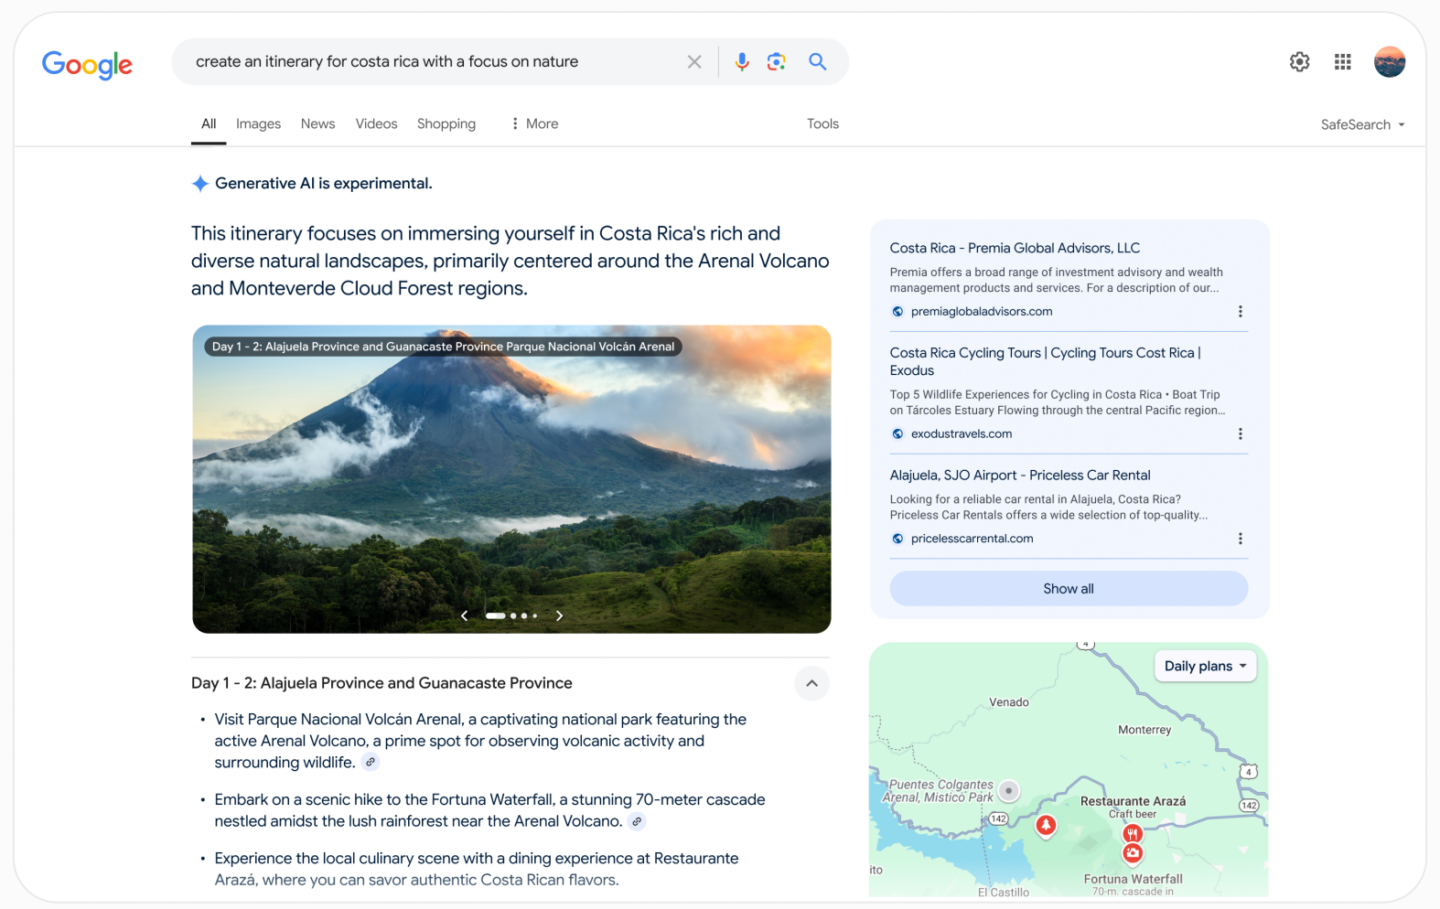Open source link icon after Fortuna Waterfall bullet

[637, 822]
